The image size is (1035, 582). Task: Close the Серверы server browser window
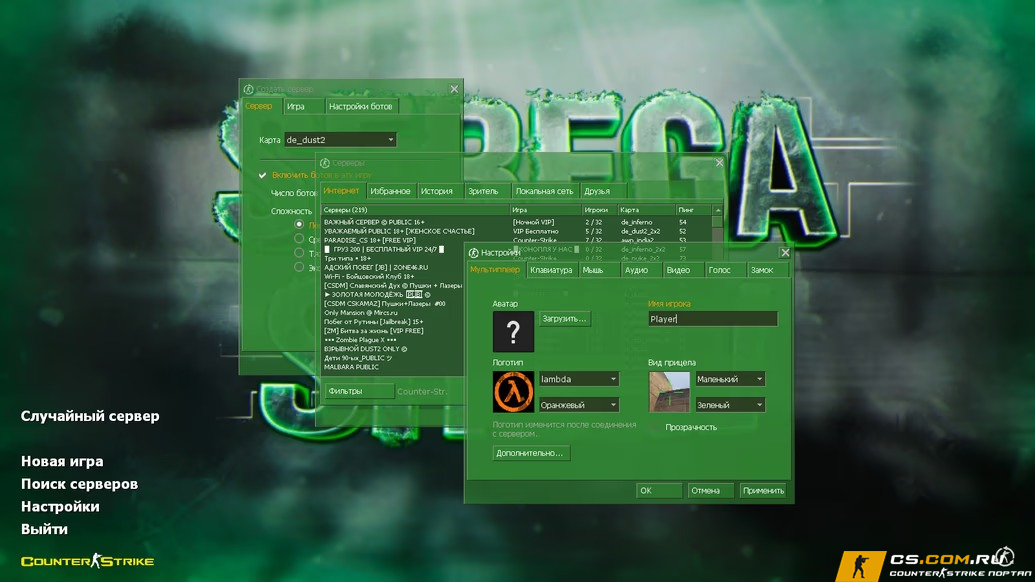click(x=719, y=162)
